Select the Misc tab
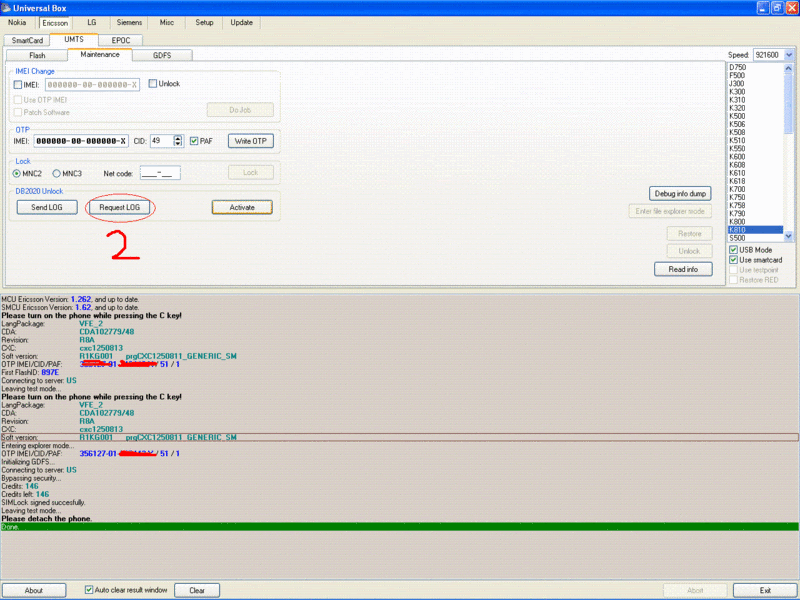The height and width of the screenshot is (600, 800). pyautogui.click(x=167, y=22)
